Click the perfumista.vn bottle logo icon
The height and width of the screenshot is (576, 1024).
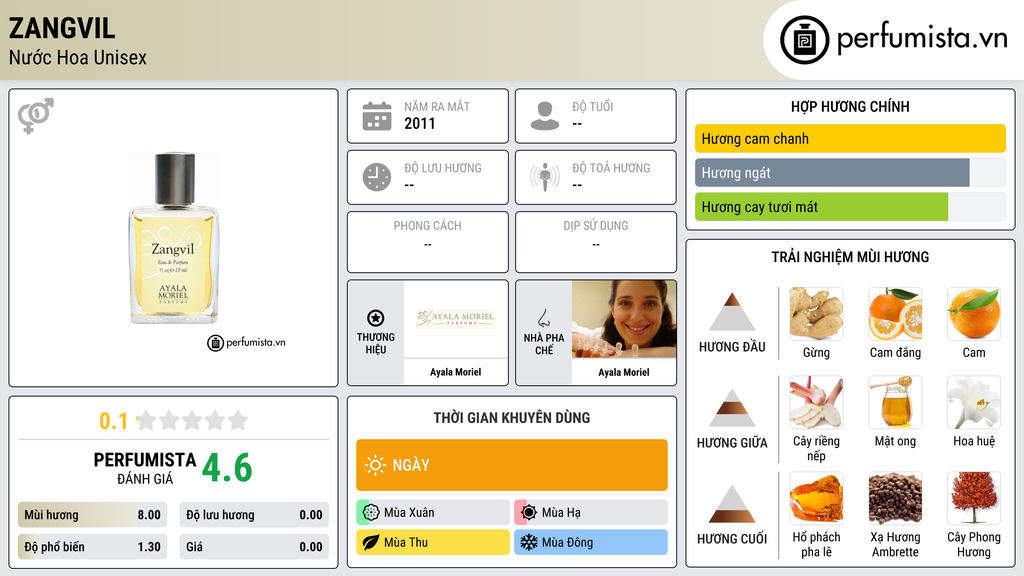pyautogui.click(x=804, y=40)
